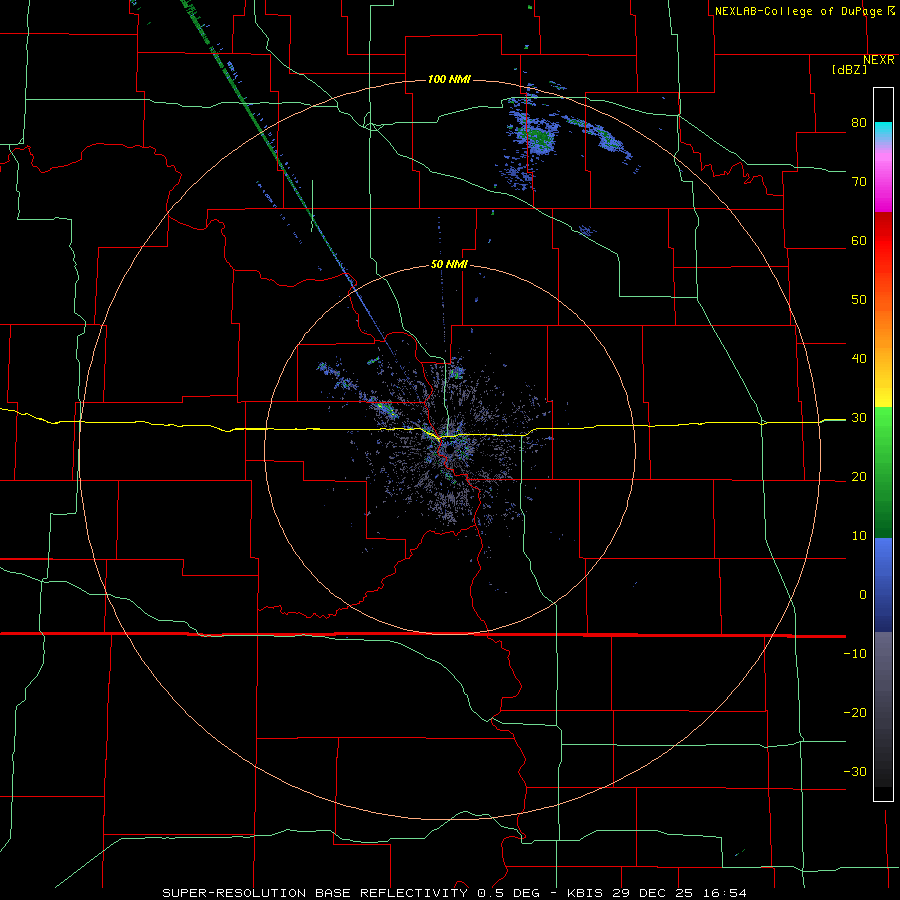Click the KBIS 29 DEC 25 16:54 timestamp
Image resolution: width=900 pixels, height=900 pixels.
(657, 893)
